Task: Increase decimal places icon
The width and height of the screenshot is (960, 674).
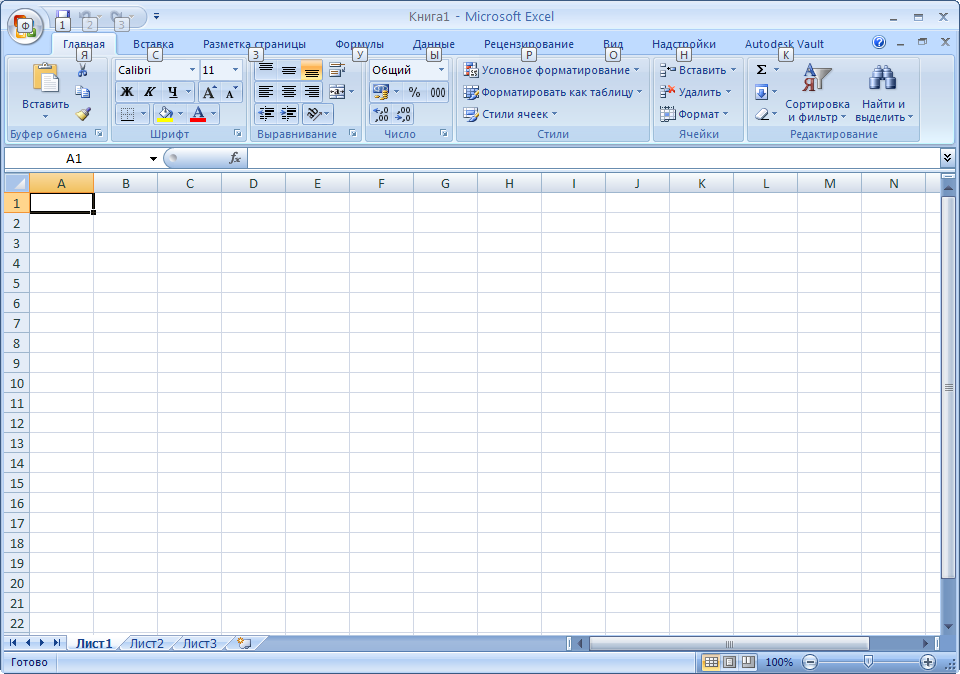Action: (x=380, y=114)
